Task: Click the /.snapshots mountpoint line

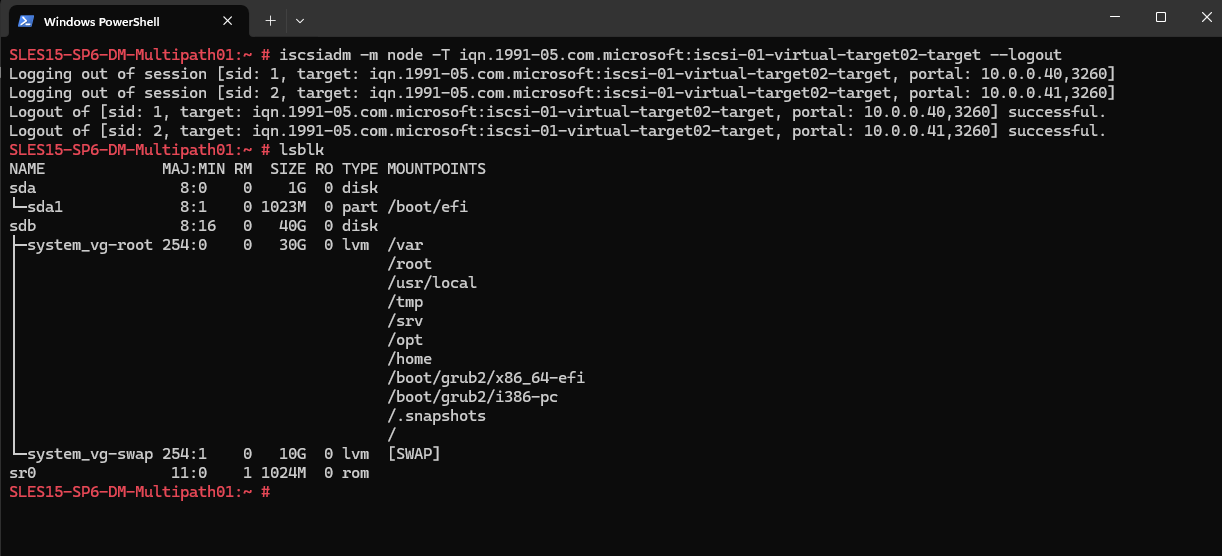Action: coord(437,416)
